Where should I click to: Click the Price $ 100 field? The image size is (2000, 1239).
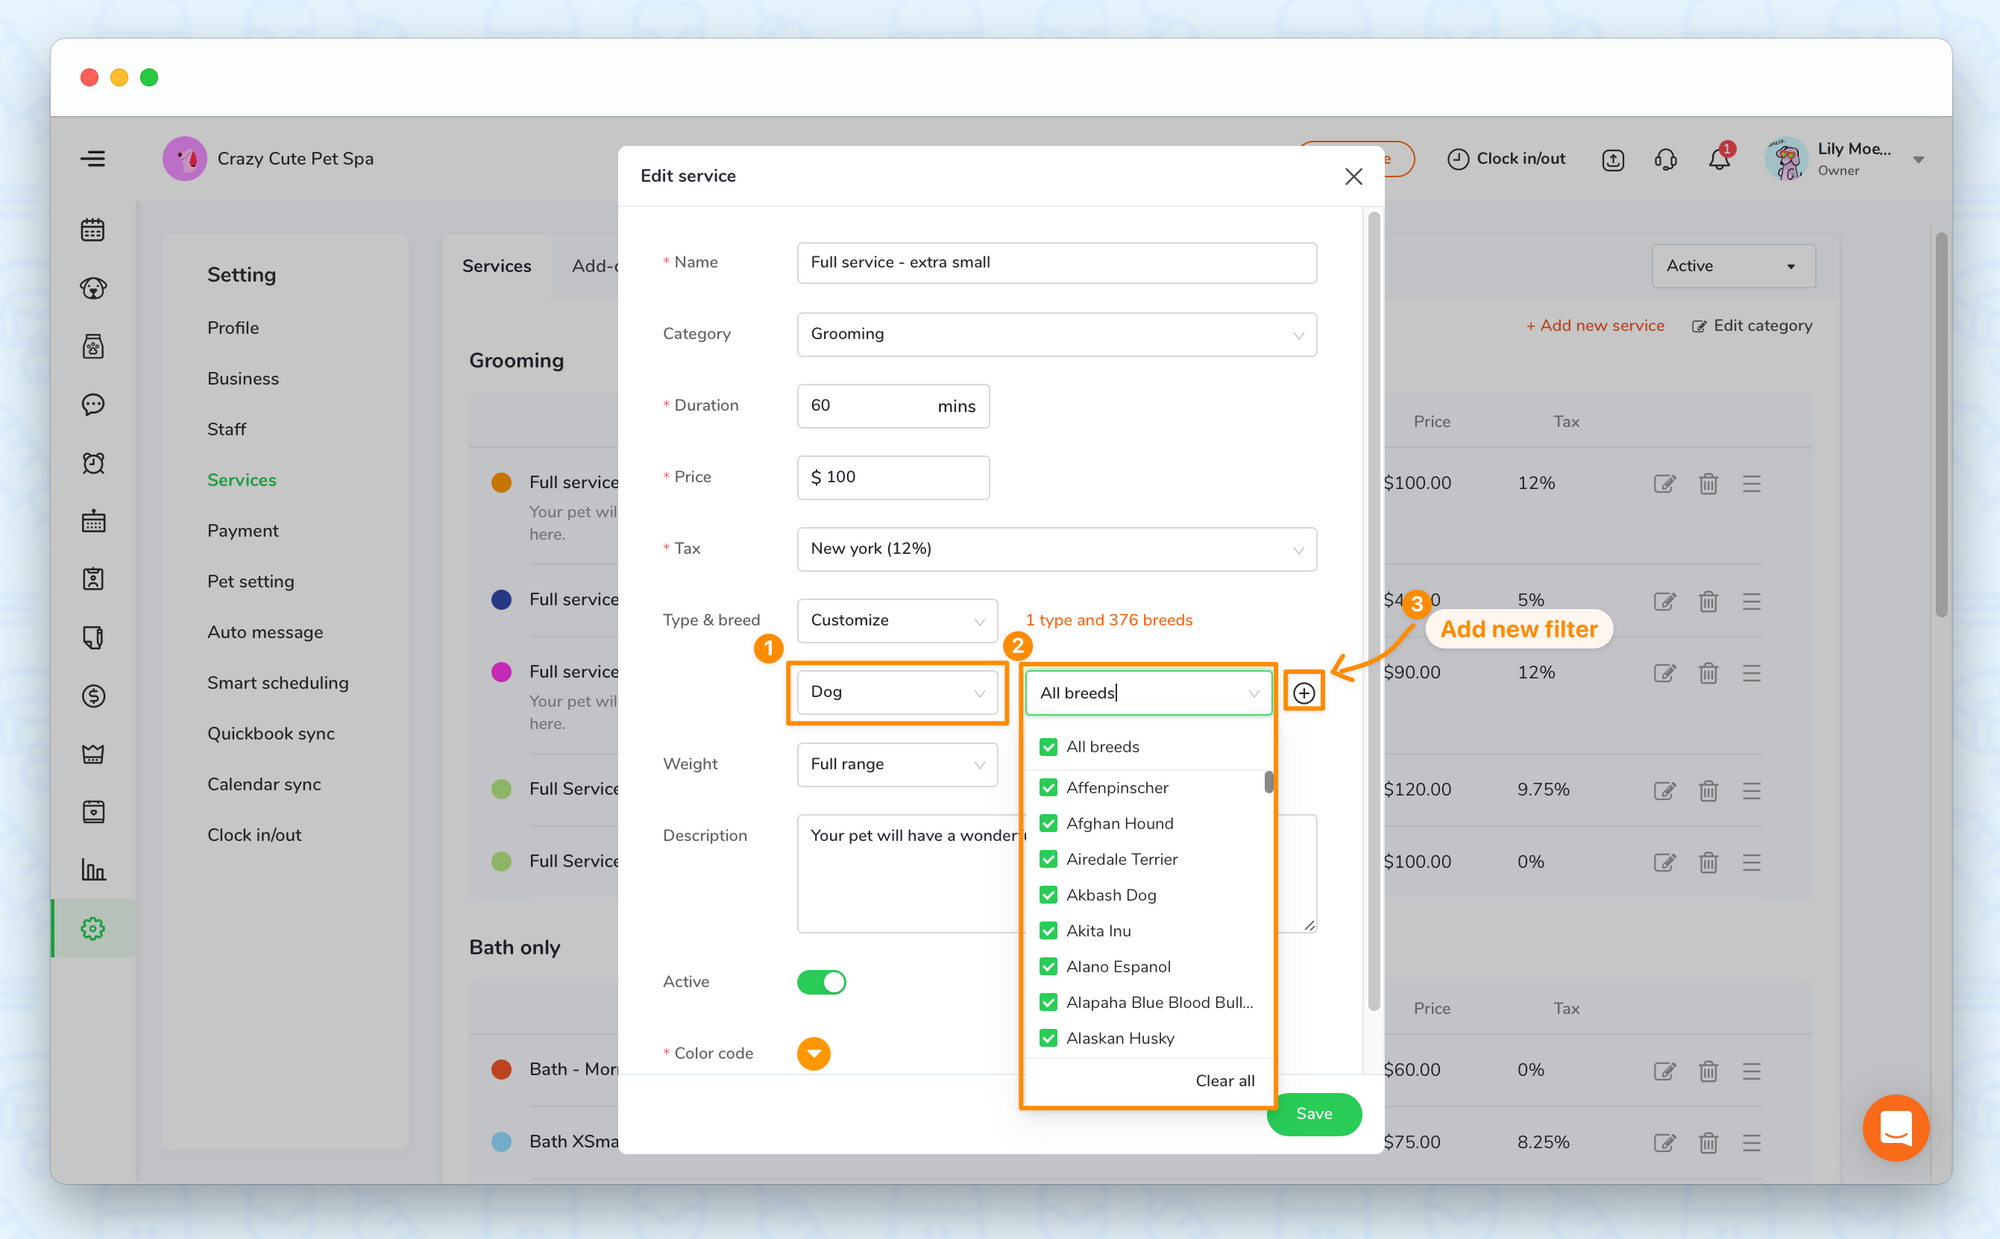(x=893, y=478)
